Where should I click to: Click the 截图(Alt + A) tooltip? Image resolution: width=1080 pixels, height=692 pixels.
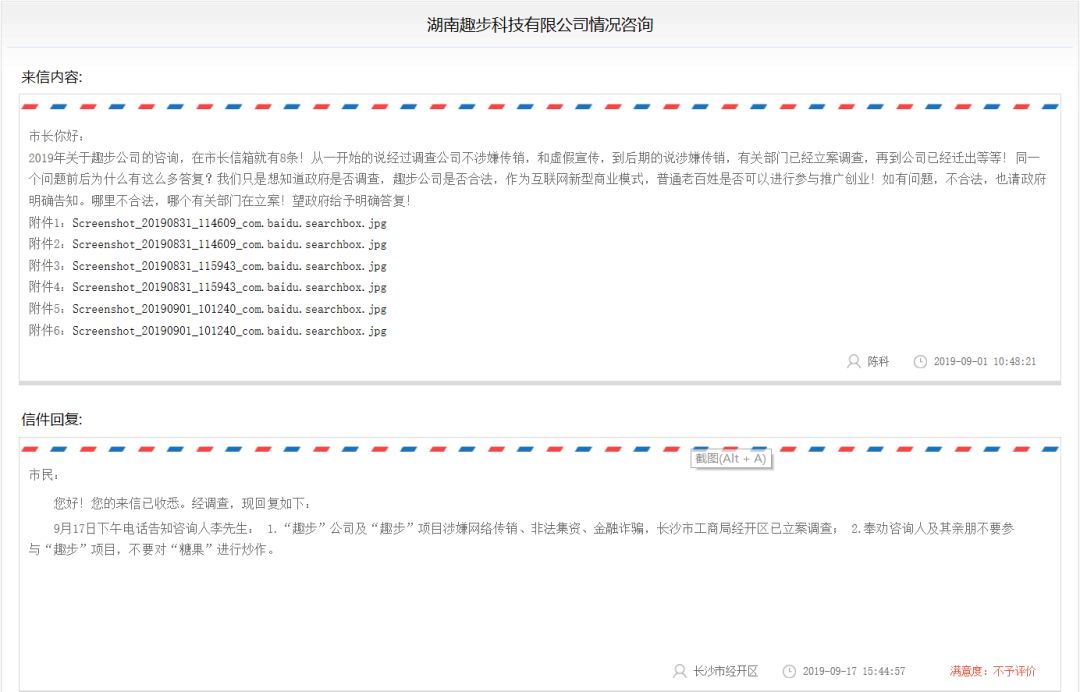[x=731, y=459]
